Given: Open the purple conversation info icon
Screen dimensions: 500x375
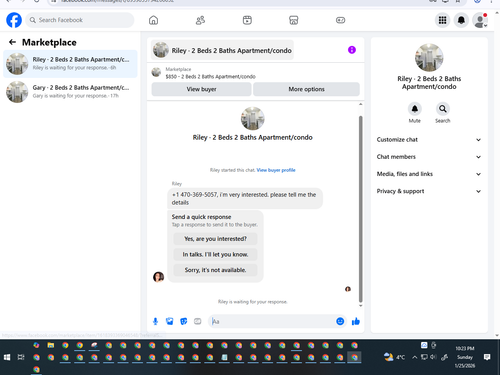Looking at the screenshot, I should [x=352, y=50].
